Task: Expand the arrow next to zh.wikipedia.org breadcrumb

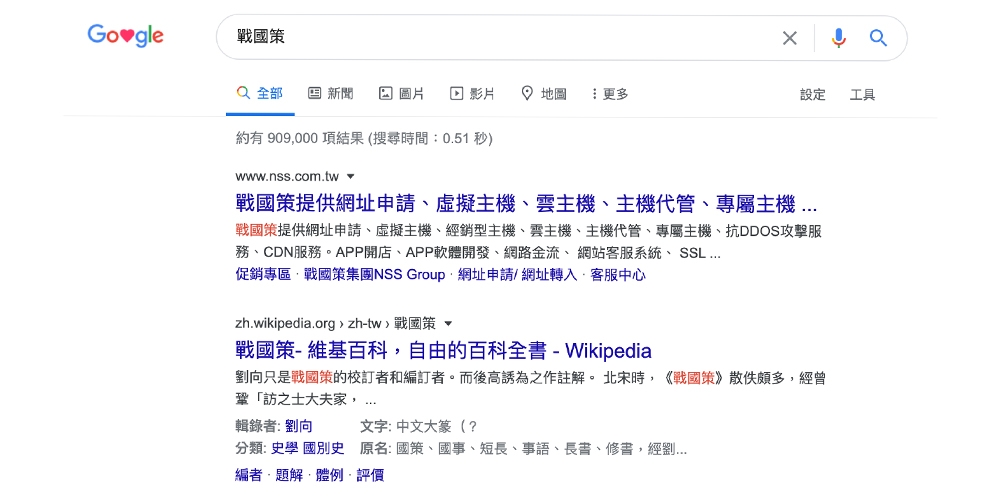Action: point(448,323)
